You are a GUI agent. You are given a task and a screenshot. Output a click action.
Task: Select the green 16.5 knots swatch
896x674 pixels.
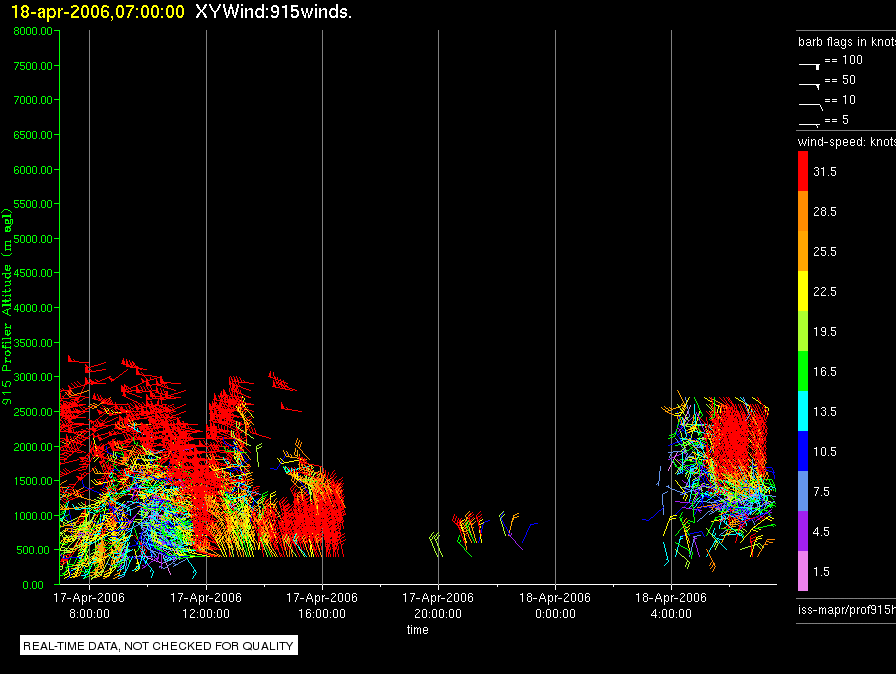click(x=803, y=371)
